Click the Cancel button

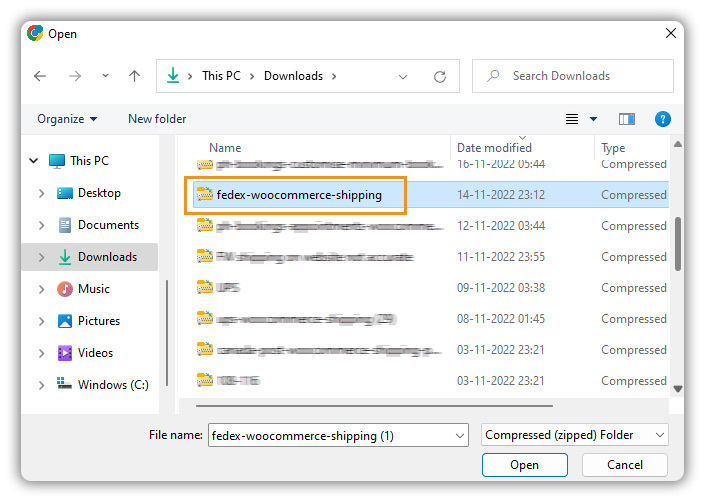(x=625, y=465)
